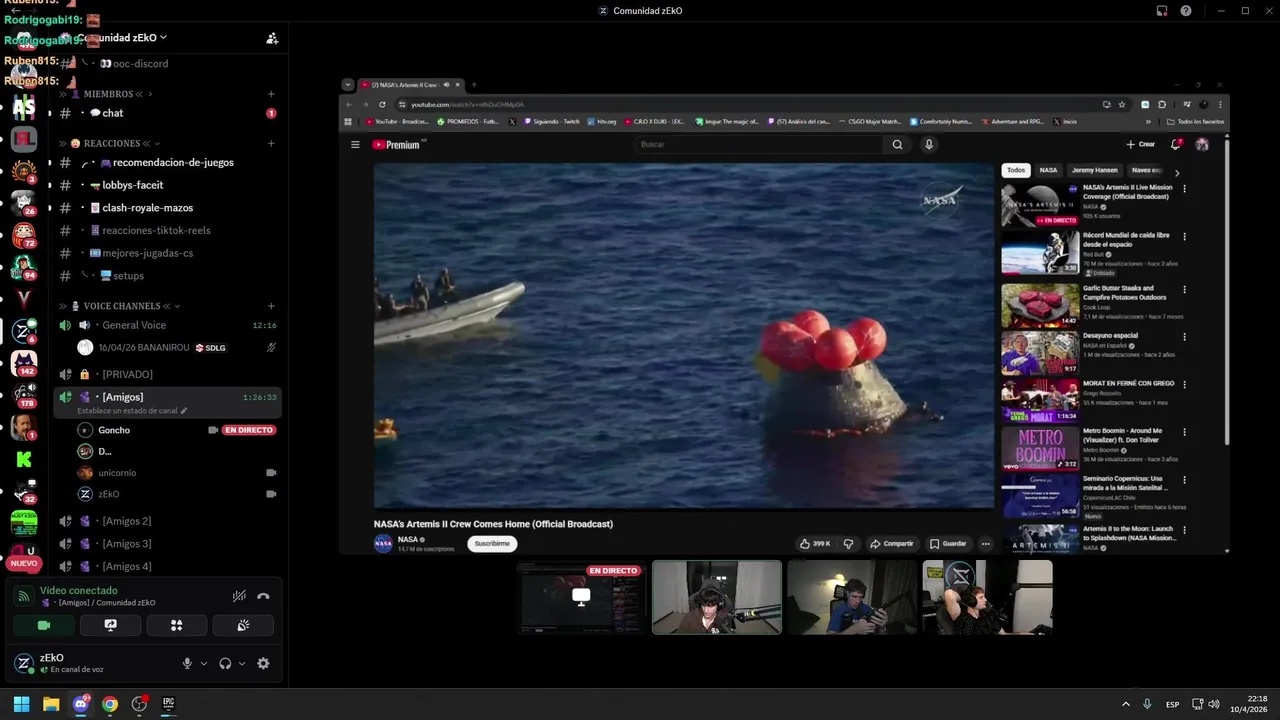1280x720 pixels.
Task: Add a channel to the MIEMBROS category
Action: (271, 94)
